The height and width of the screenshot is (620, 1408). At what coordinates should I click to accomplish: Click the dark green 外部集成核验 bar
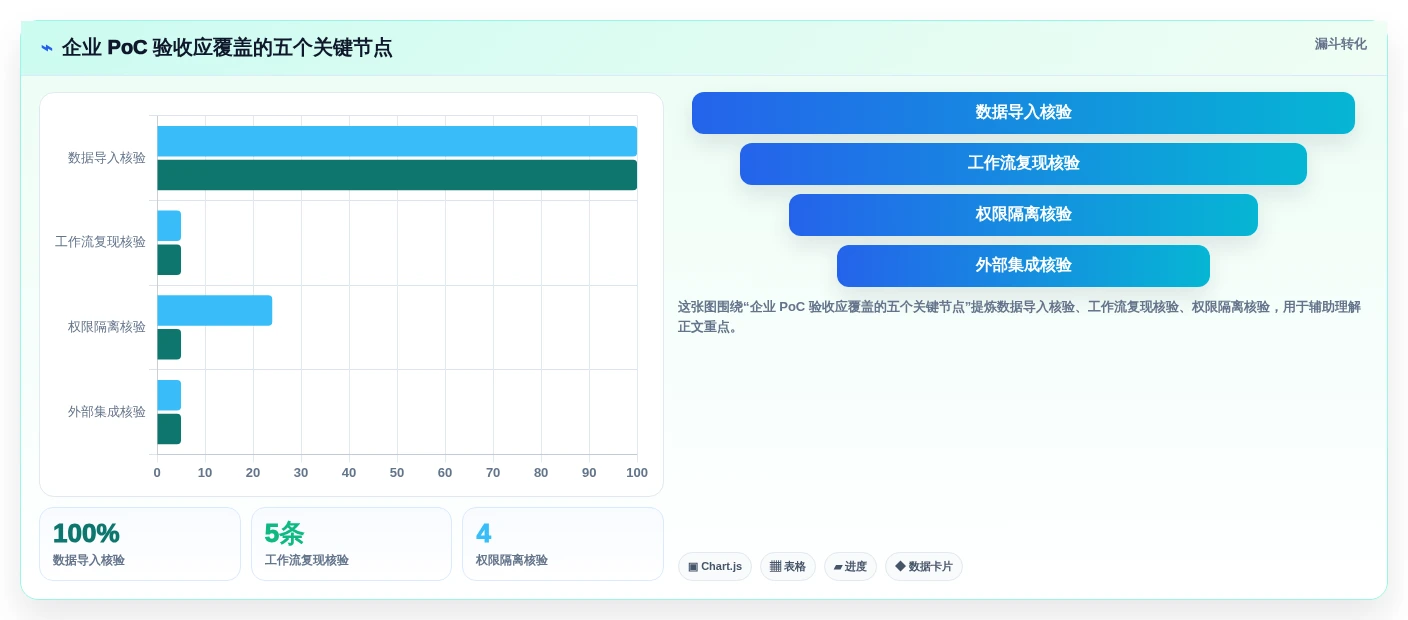click(169, 429)
